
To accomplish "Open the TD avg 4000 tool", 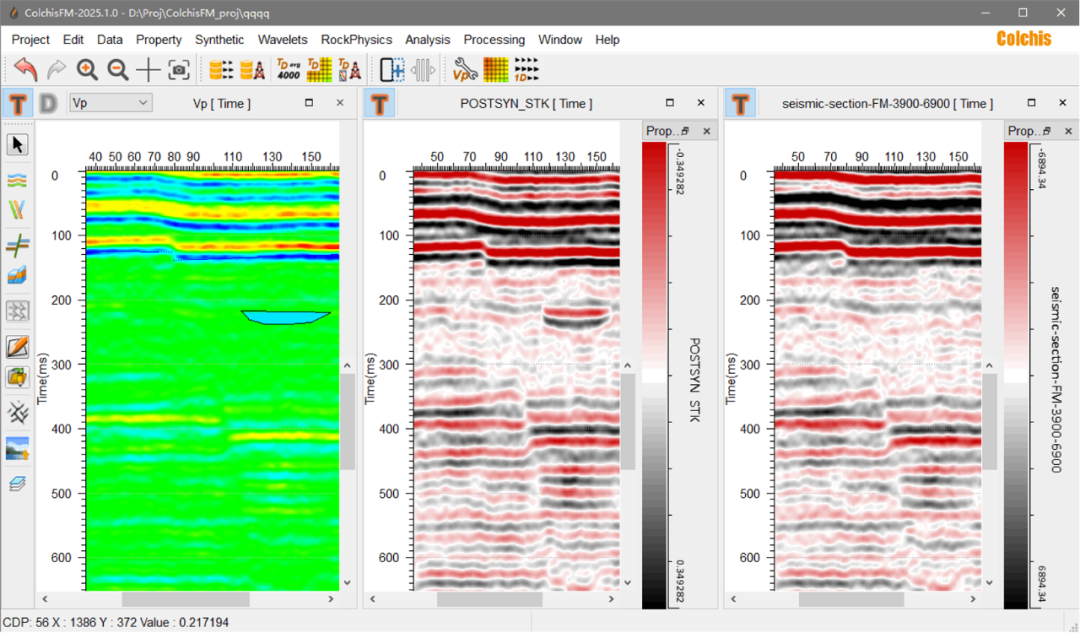I will [288, 70].
